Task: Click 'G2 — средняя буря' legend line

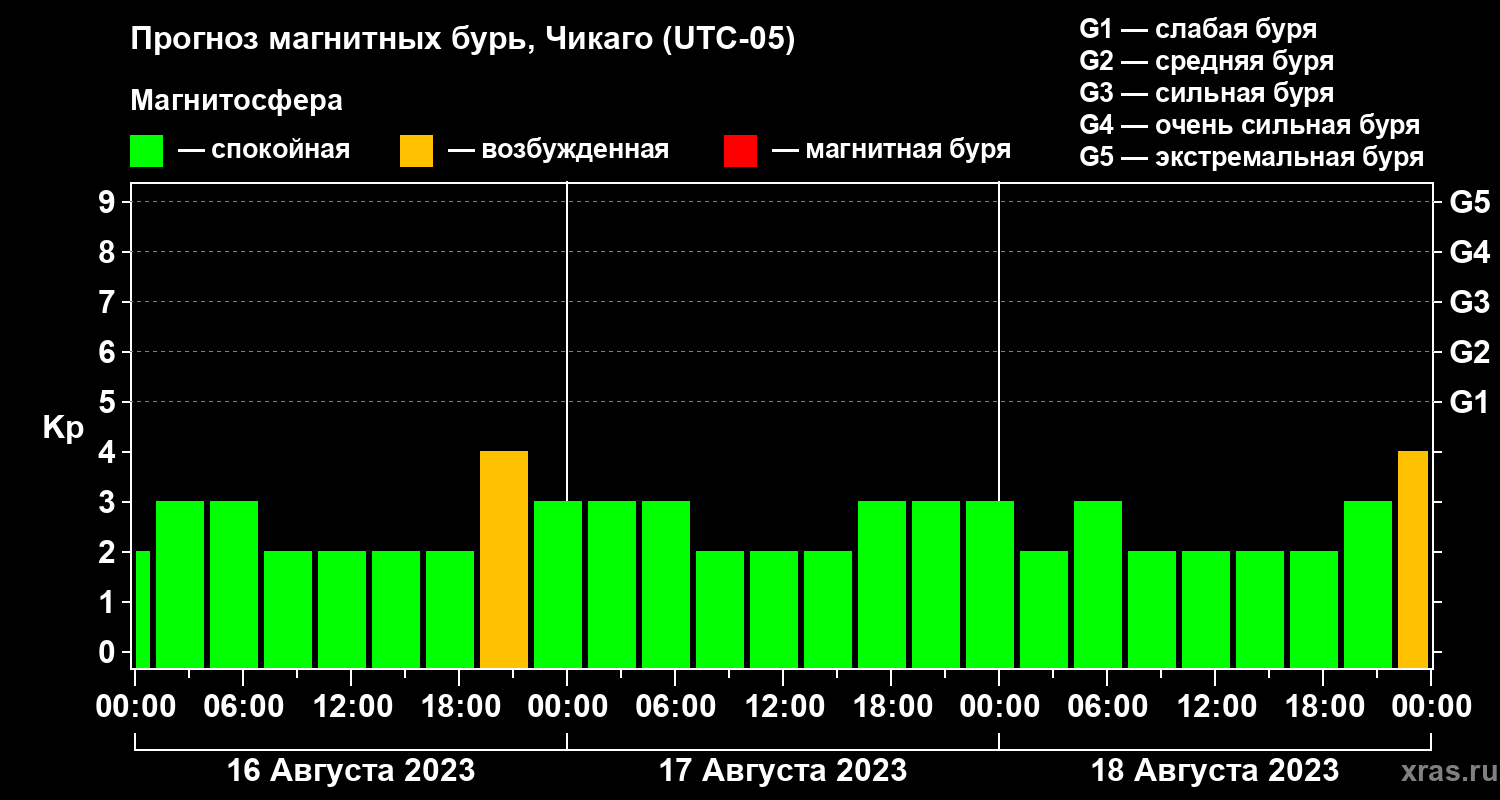Action: point(1206,61)
